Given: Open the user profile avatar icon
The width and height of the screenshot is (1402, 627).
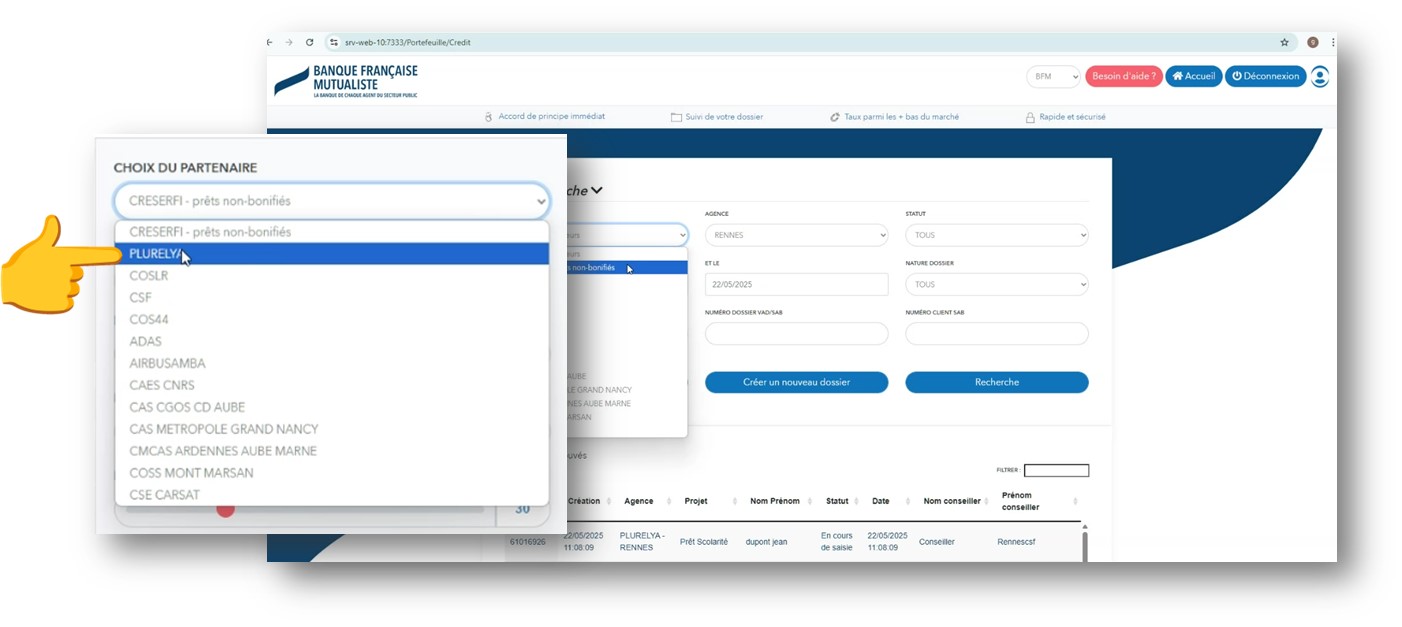Looking at the screenshot, I should pos(1320,77).
